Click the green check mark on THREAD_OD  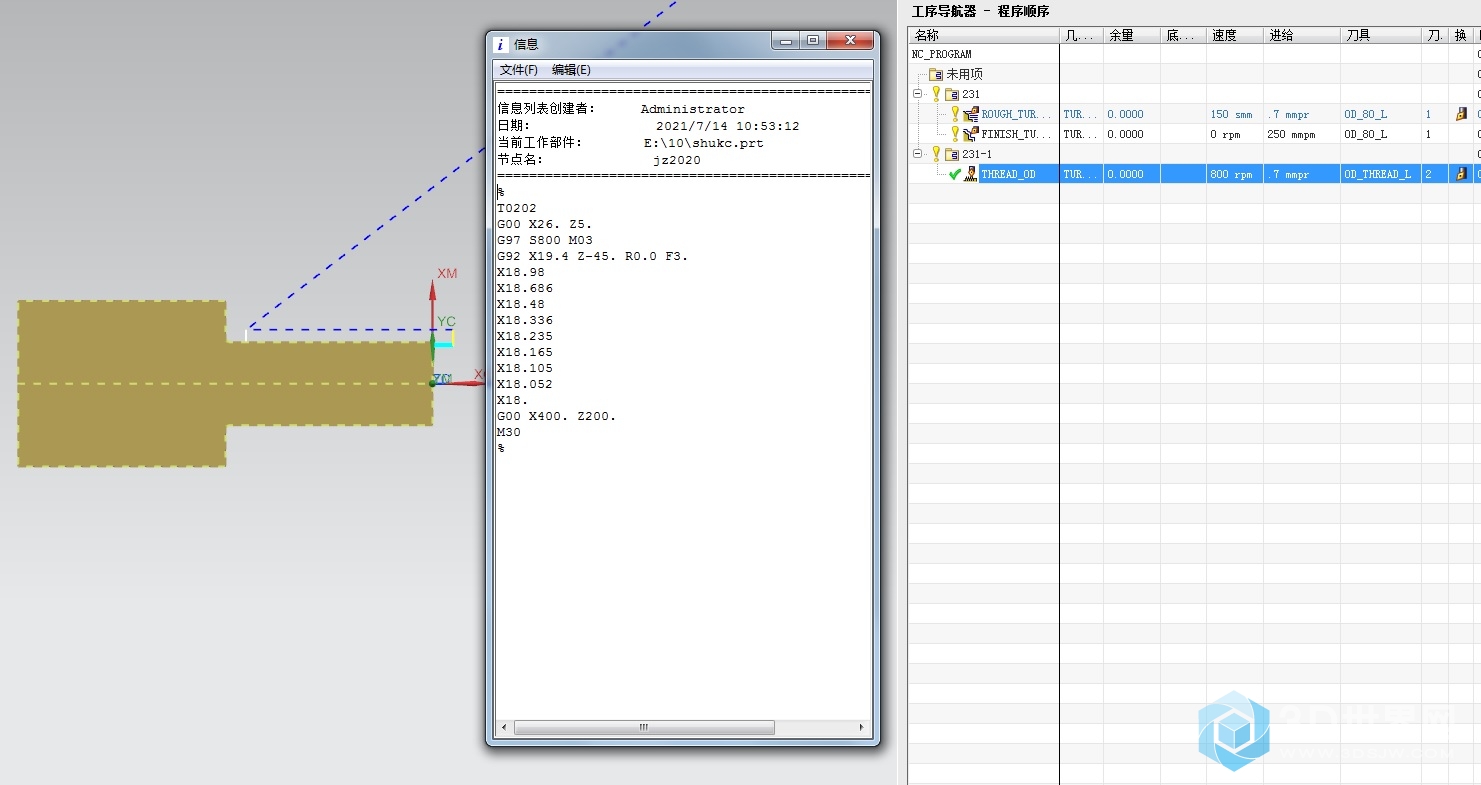pyautogui.click(x=955, y=174)
